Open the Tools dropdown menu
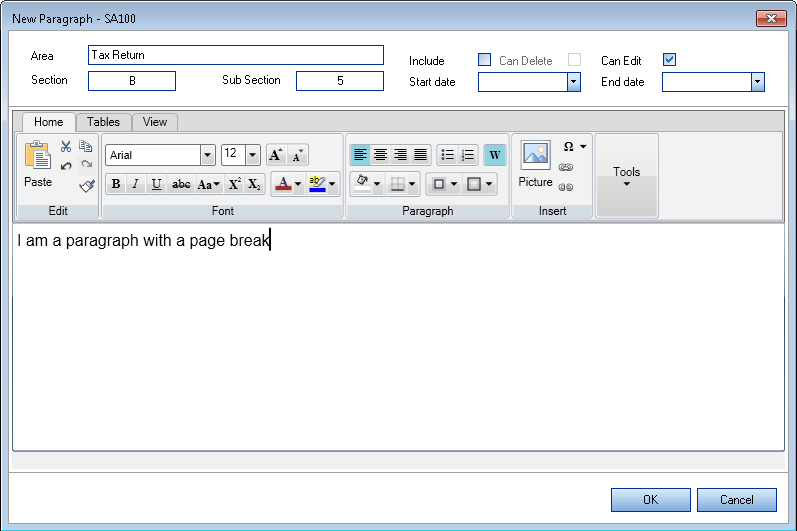This screenshot has width=797, height=531. pyautogui.click(x=626, y=176)
